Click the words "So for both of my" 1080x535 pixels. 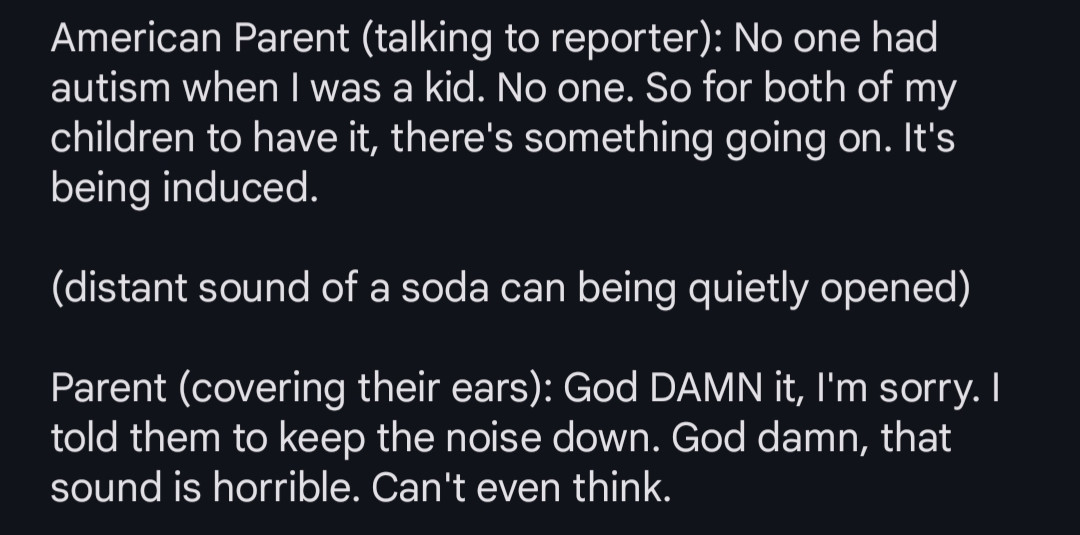pyautogui.click(x=801, y=90)
